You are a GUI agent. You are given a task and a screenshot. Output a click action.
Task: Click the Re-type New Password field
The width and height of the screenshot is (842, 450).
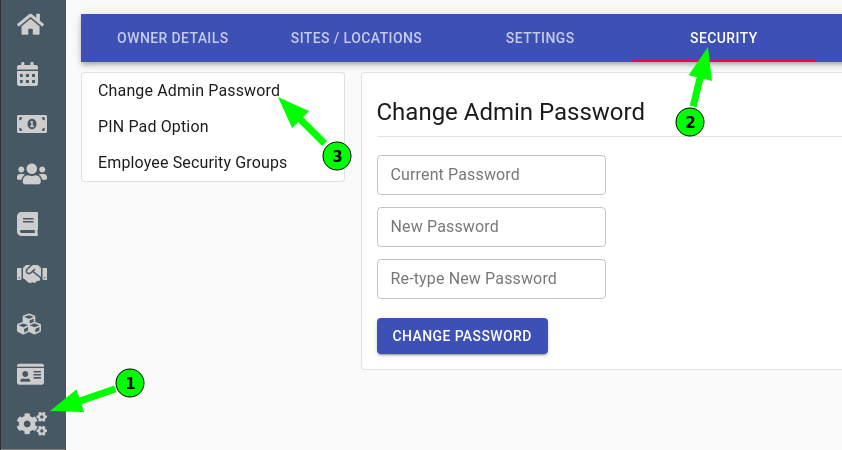491,279
